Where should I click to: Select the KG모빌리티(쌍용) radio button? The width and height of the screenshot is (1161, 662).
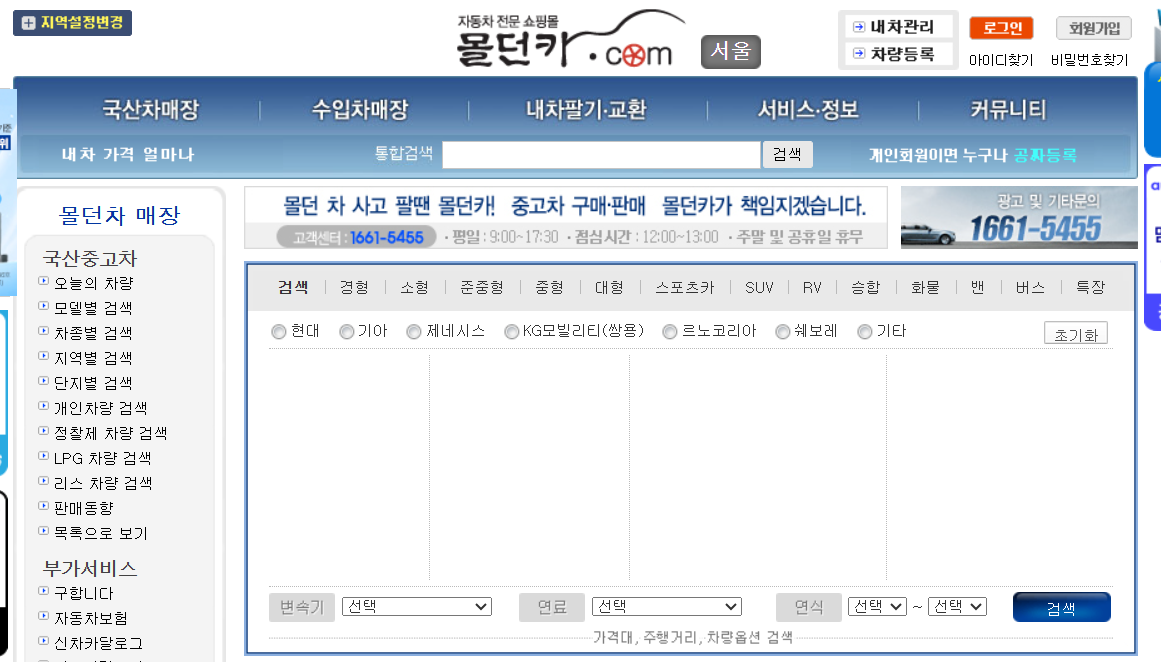511,332
